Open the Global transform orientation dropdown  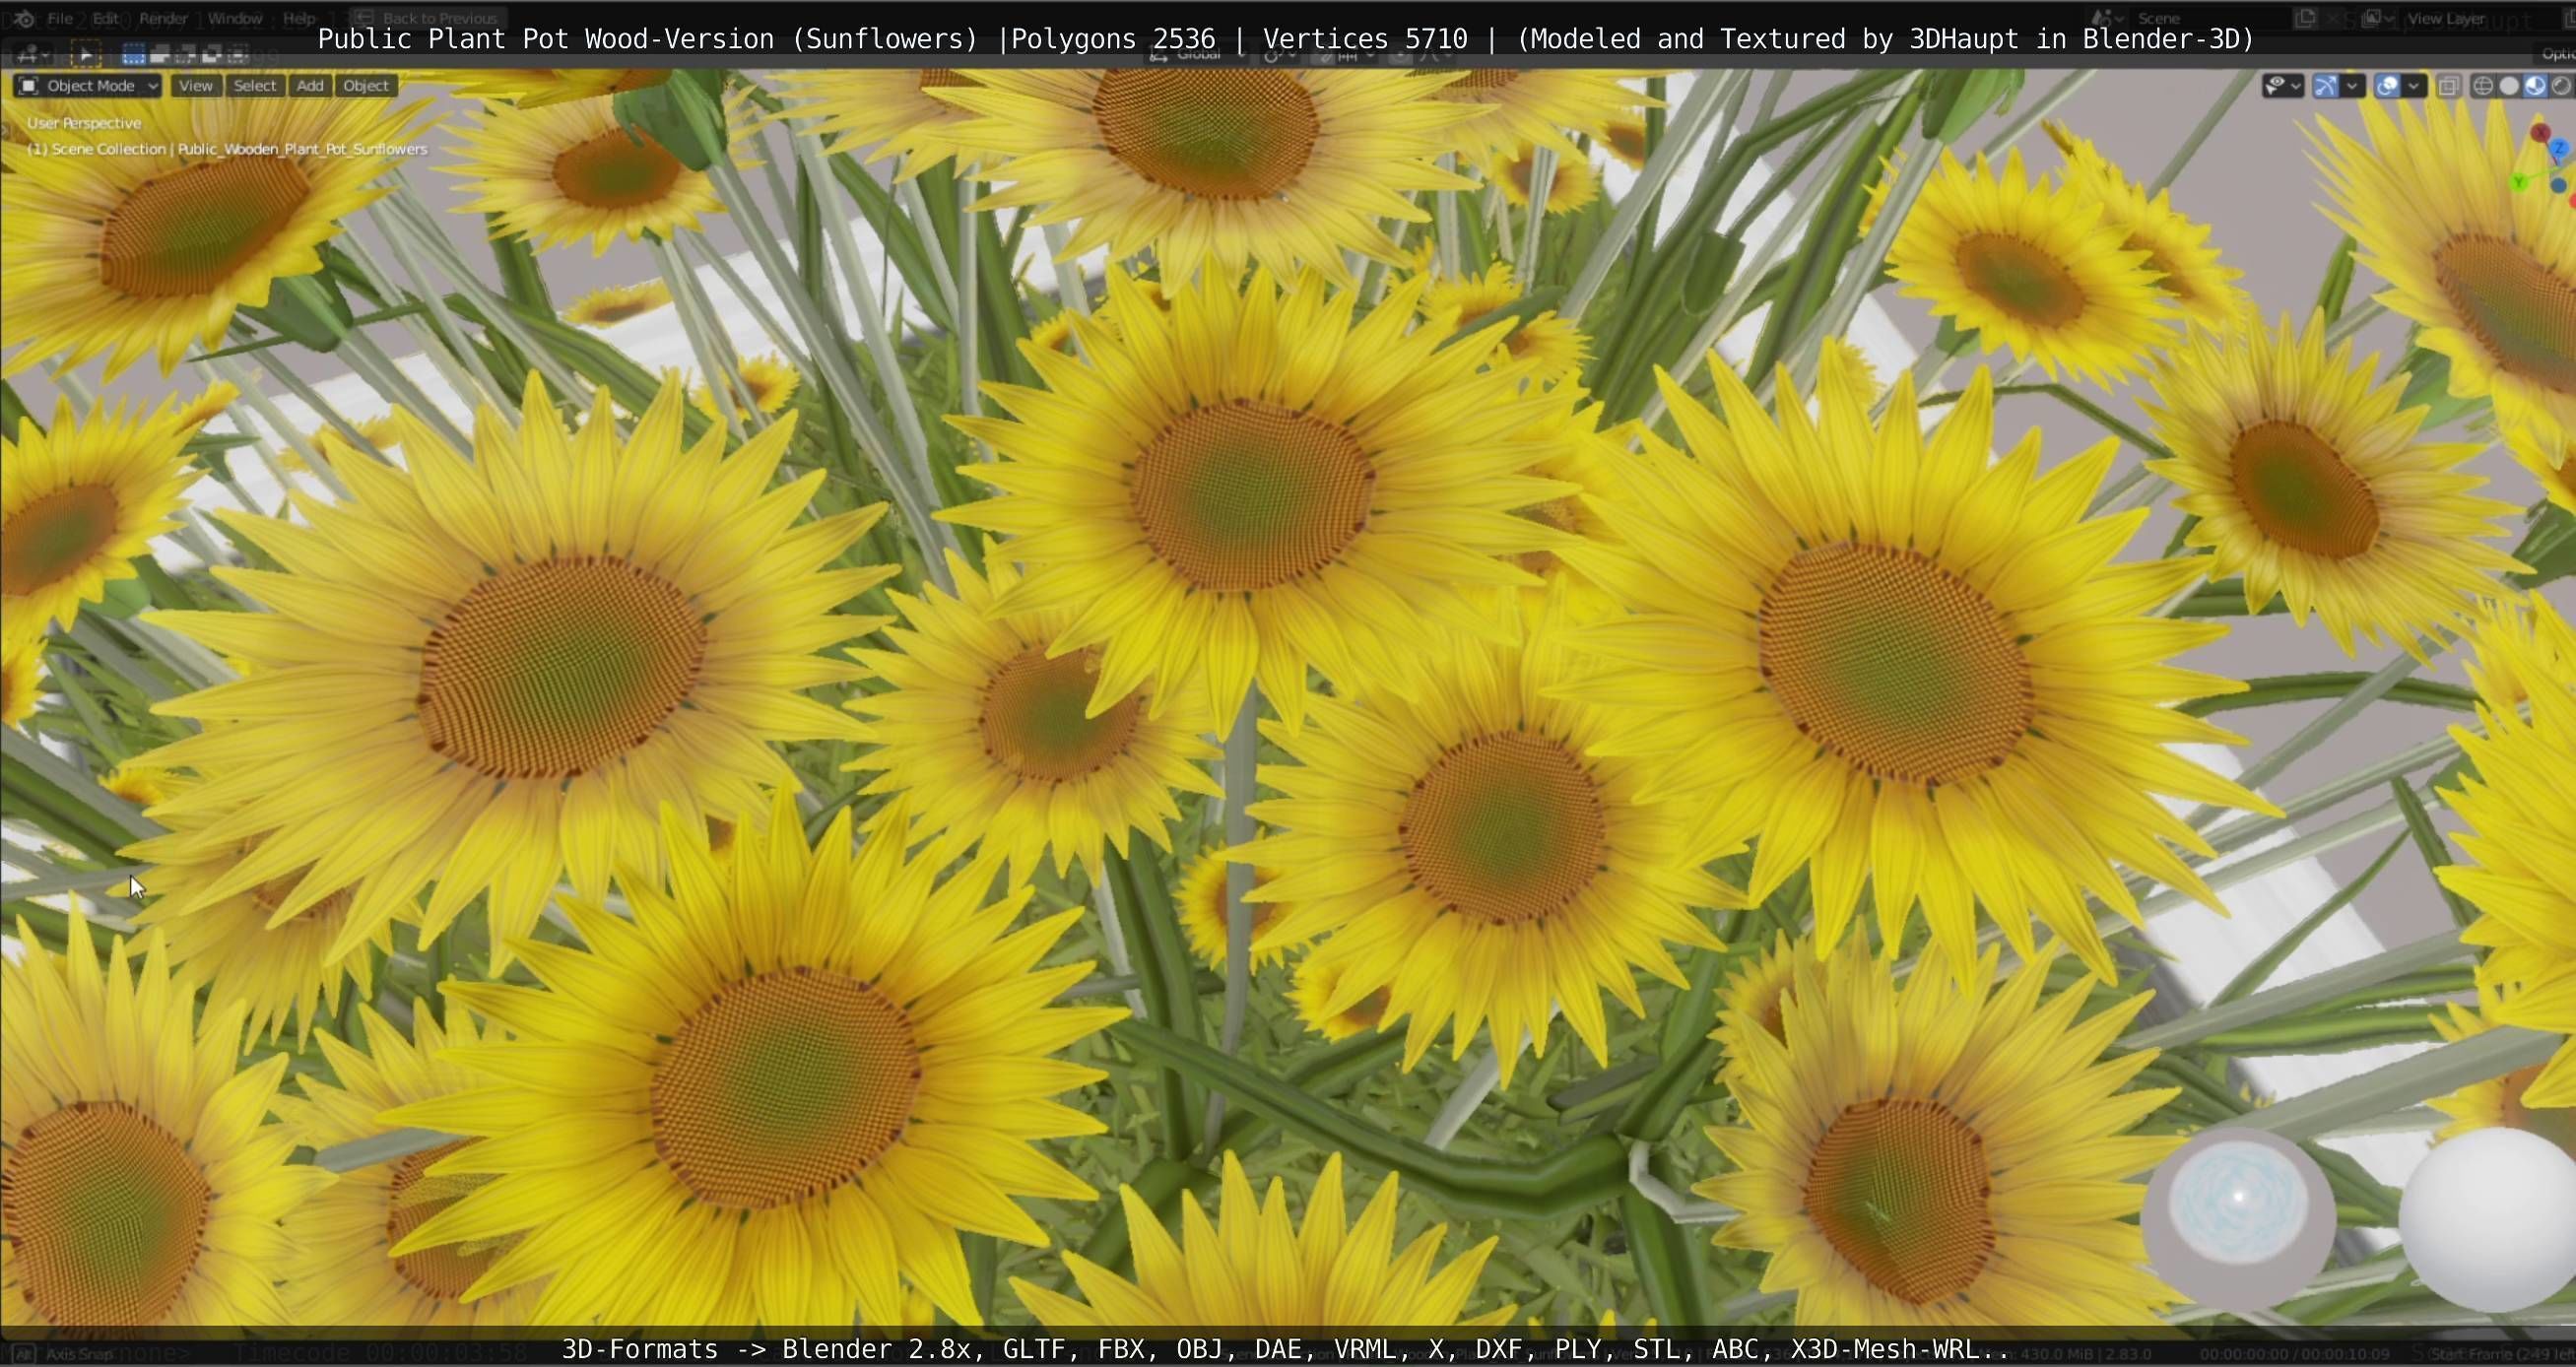(x=1196, y=56)
